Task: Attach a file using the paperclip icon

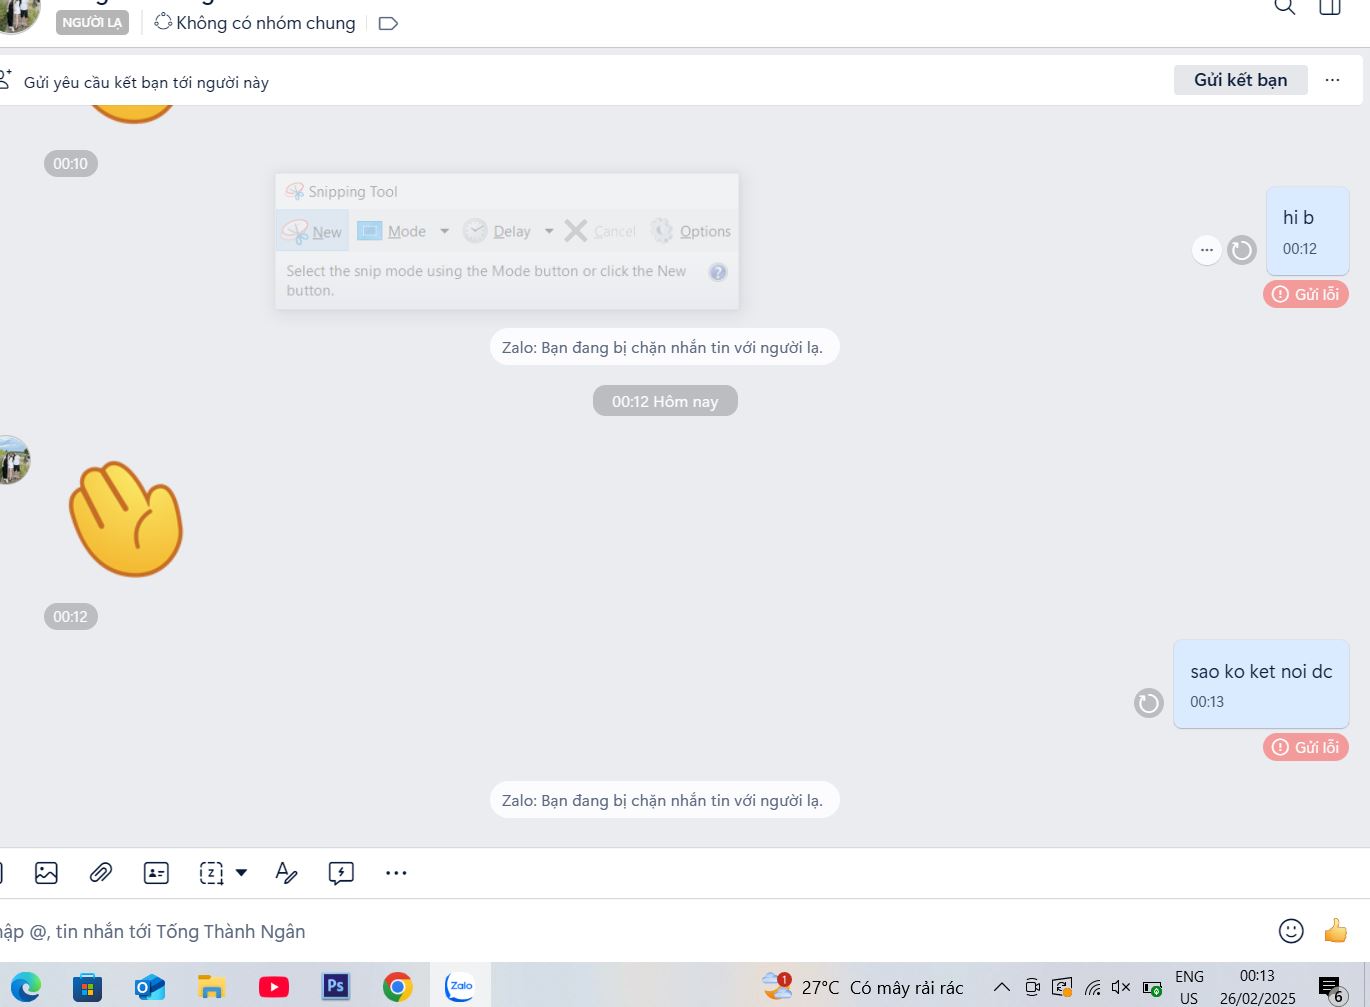Action: (x=101, y=873)
